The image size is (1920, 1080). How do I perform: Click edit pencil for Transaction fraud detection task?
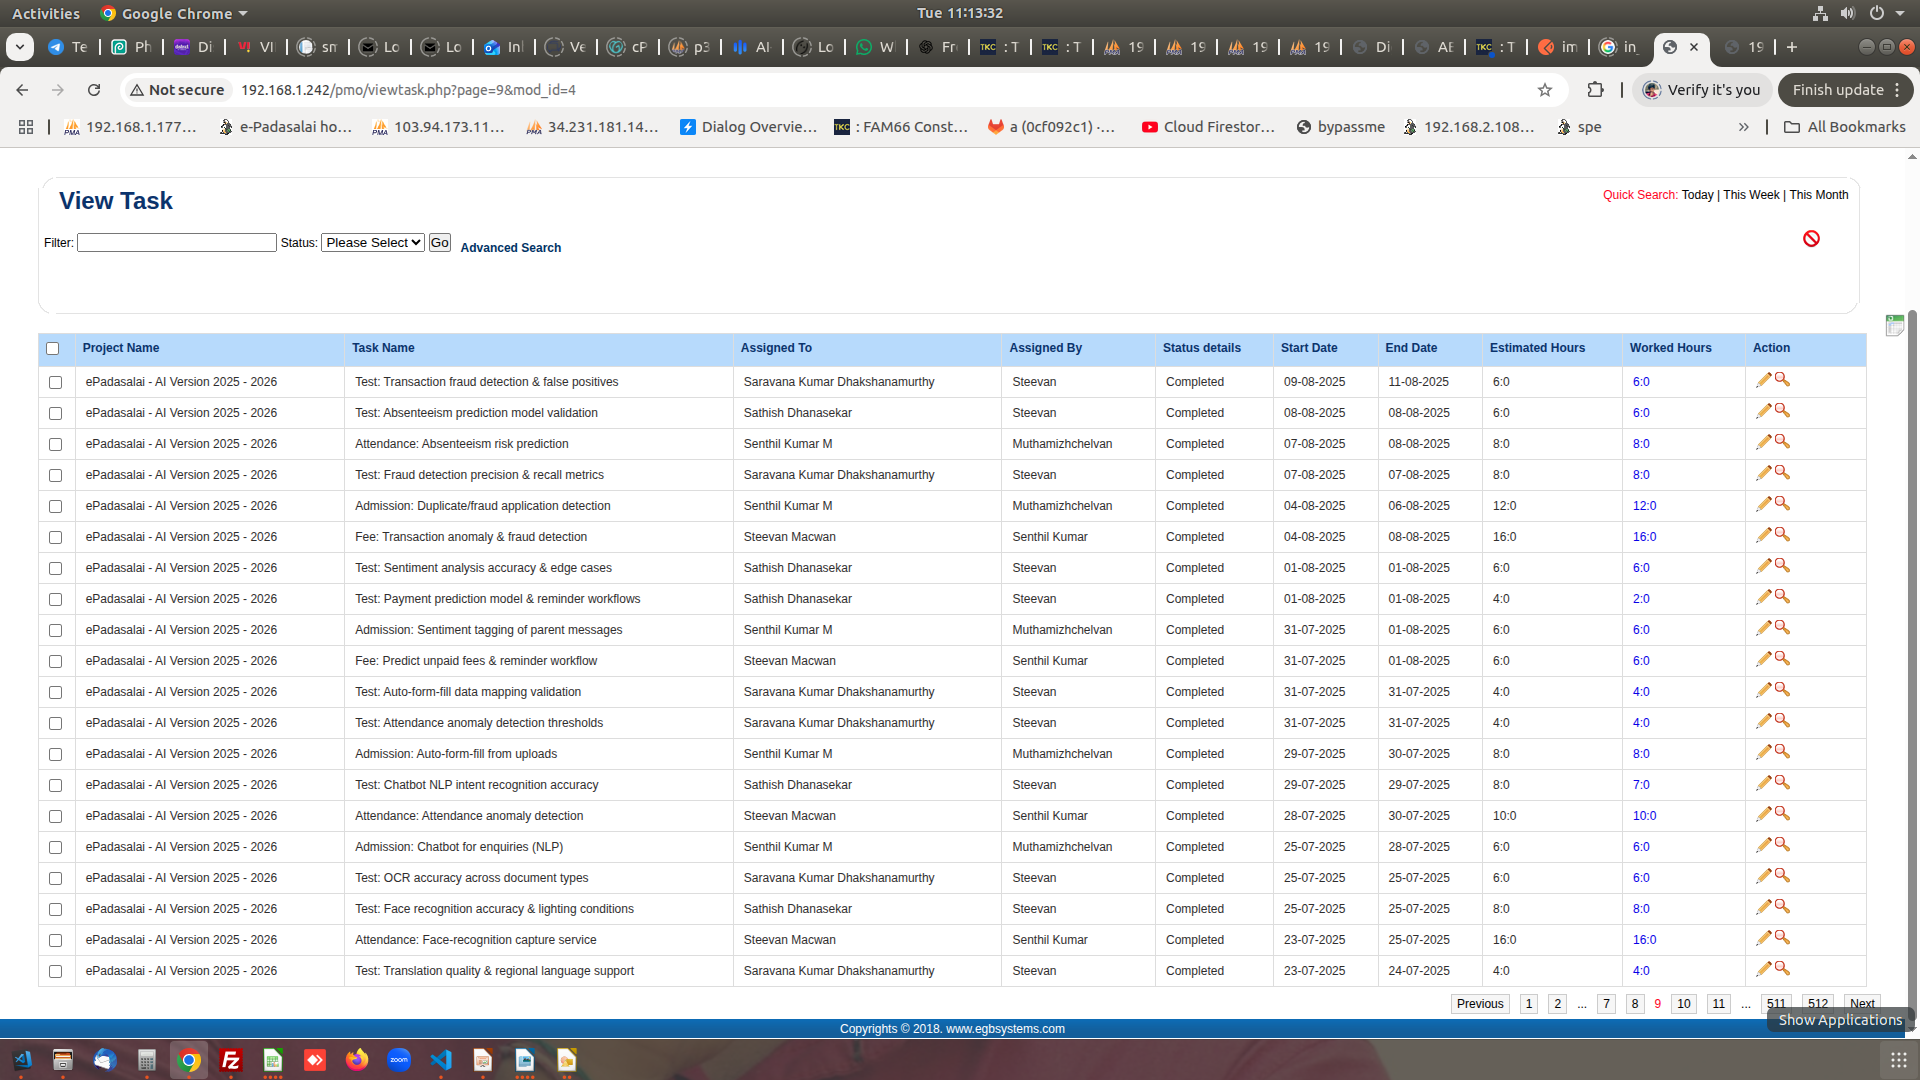[1763, 380]
